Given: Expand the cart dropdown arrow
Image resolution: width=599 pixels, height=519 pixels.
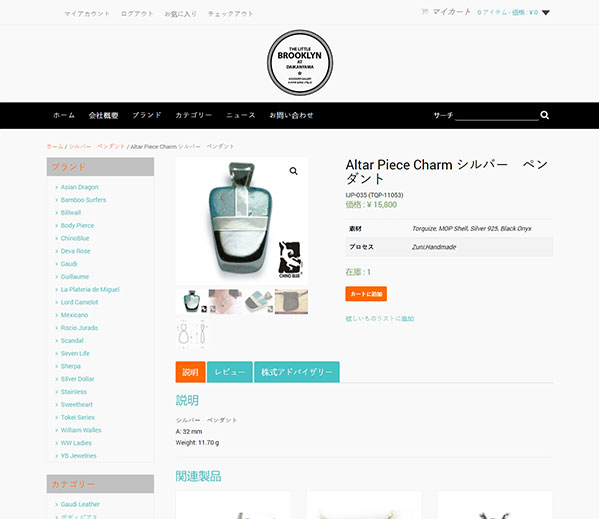Looking at the screenshot, I should (x=546, y=13).
